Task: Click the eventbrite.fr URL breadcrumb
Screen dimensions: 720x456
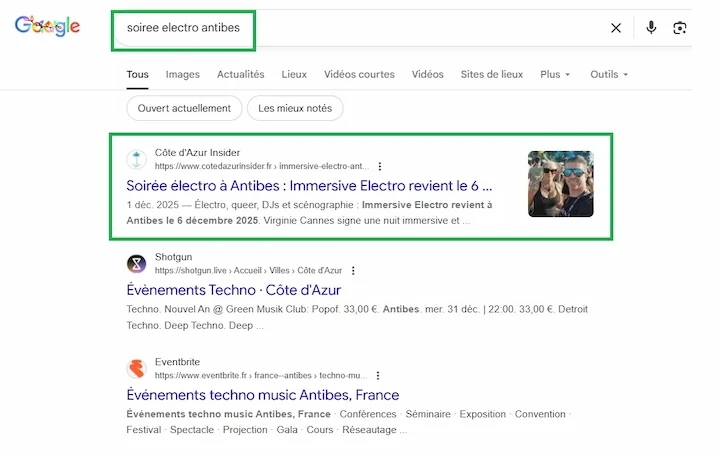Action: pos(261,375)
